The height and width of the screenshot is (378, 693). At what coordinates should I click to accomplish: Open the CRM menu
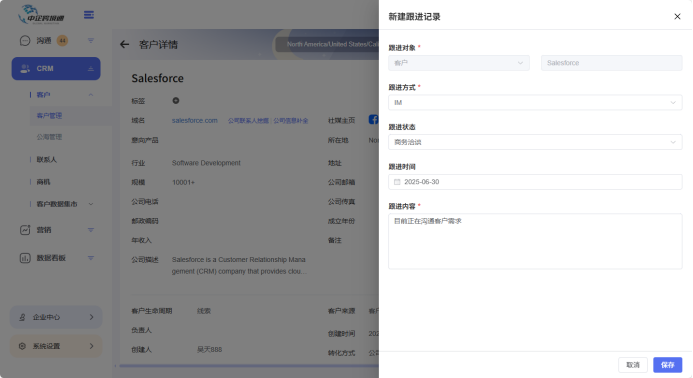pyautogui.click(x=56, y=69)
